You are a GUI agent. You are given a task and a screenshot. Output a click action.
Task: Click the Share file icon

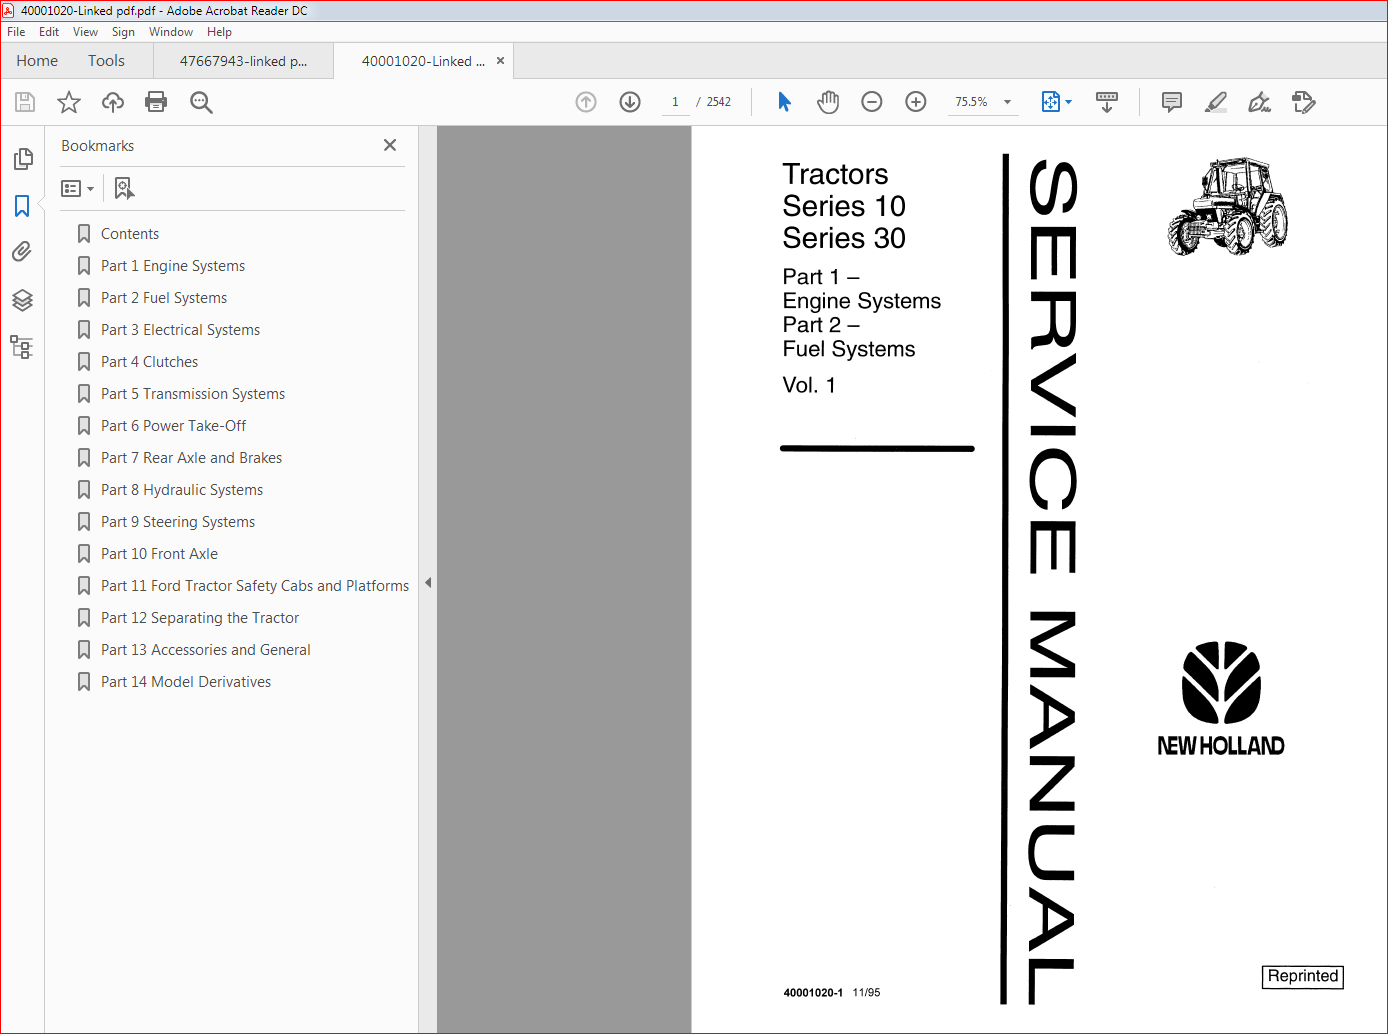point(1304,102)
